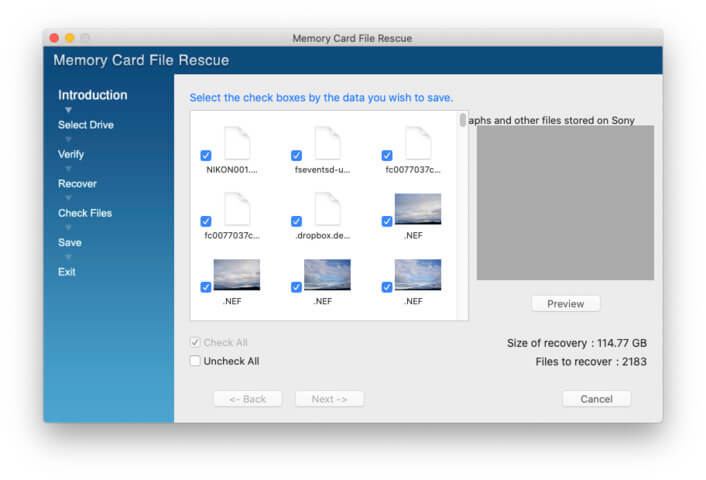Image resolution: width=706 pixels, height=480 pixels.
Task: Go Back to previous step
Action: point(248,399)
